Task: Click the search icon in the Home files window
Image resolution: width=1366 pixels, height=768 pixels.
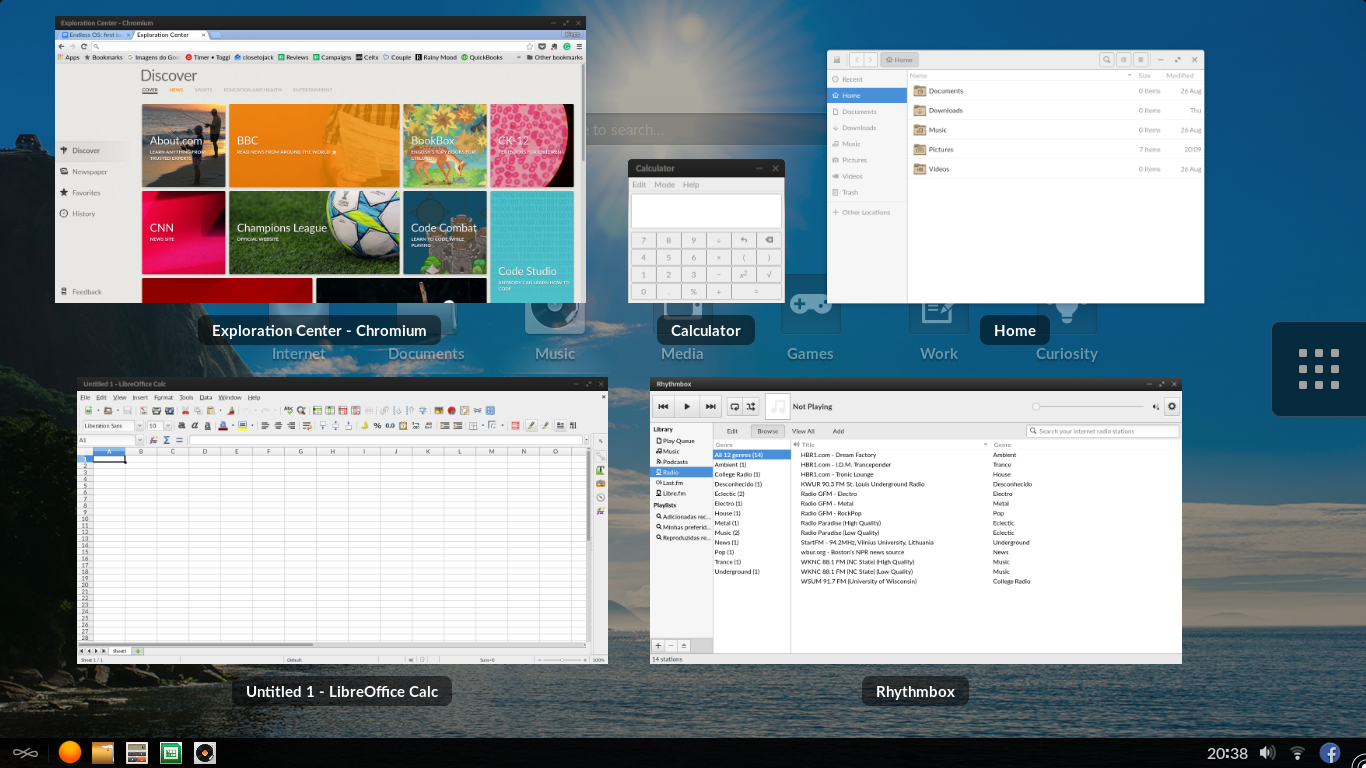Action: click(1106, 60)
